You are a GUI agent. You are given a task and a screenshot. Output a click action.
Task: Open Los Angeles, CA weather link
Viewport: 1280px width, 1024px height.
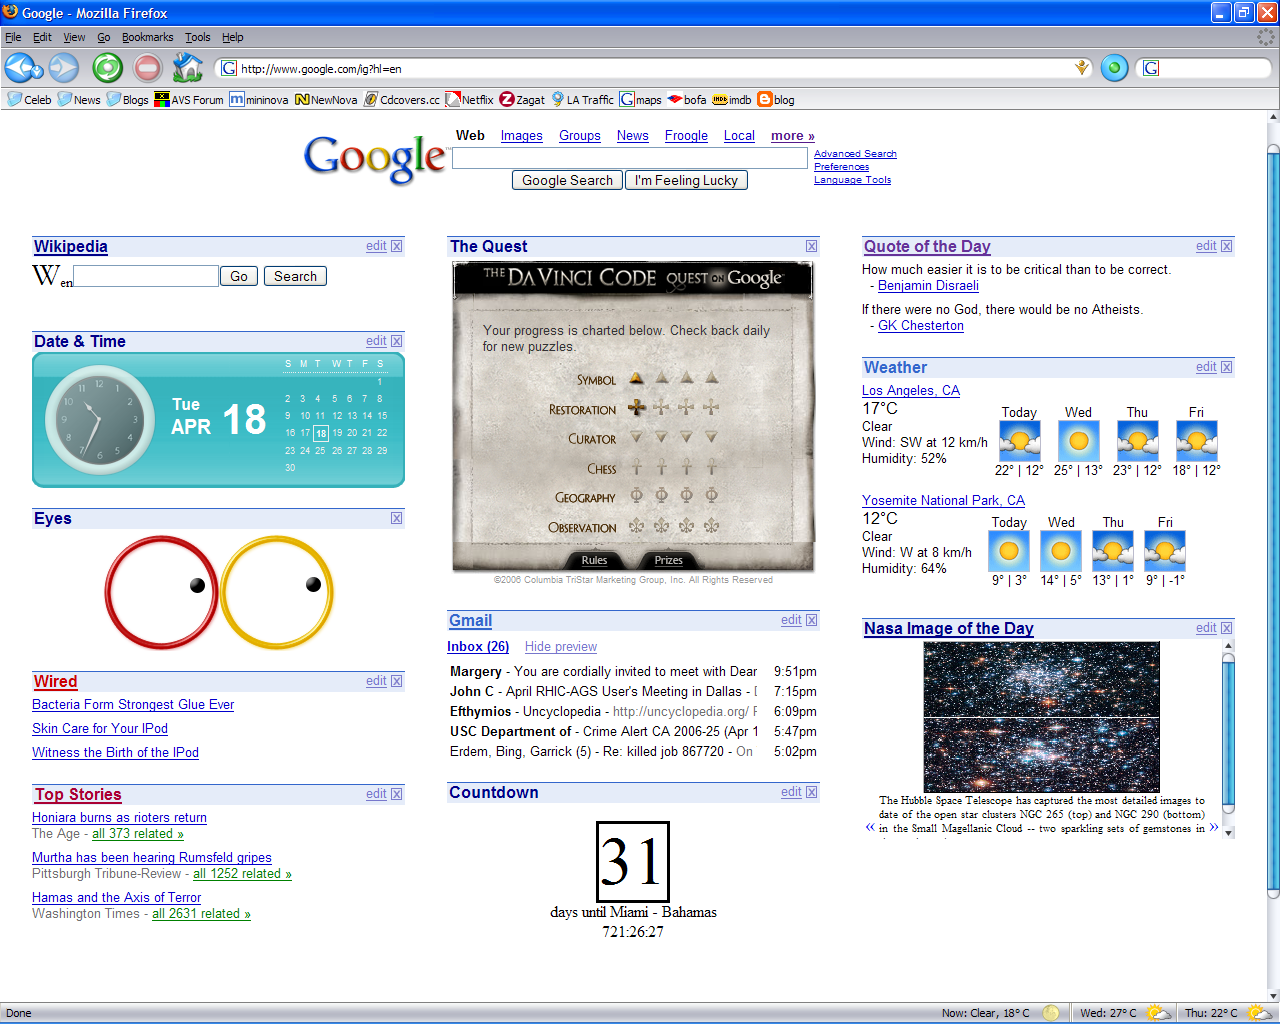pos(911,391)
